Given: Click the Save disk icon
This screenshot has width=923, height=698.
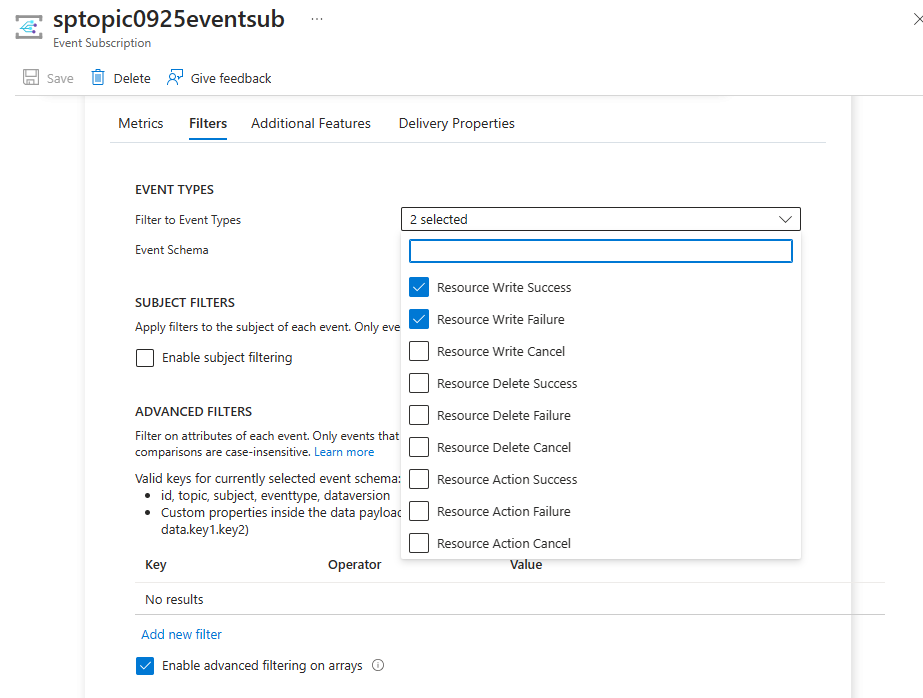Looking at the screenshot, I should pyautogui.click(x=31, y=78).
